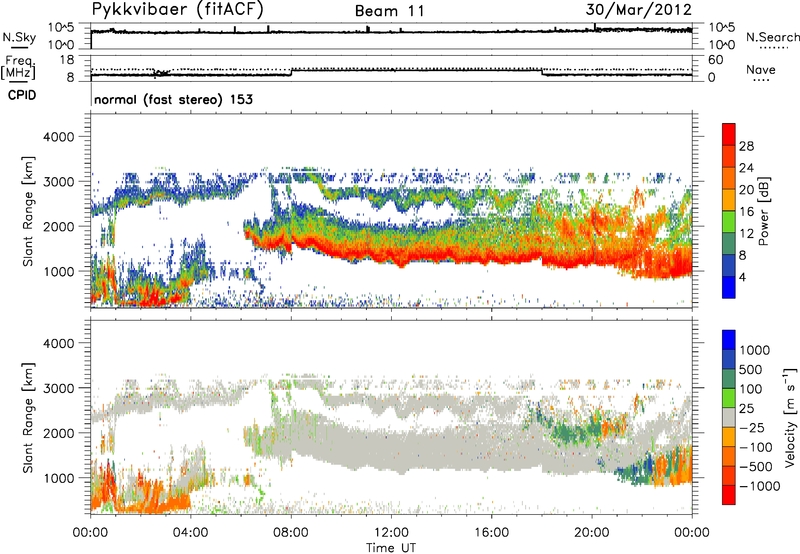800x554 pixels.
Task: Click red top segment of power colorbar
Action: pyautogui.click(x=729, y=135)
